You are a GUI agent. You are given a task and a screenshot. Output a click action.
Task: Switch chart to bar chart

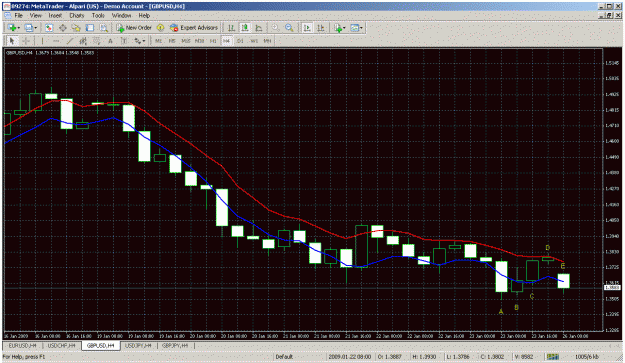point(231,27)
